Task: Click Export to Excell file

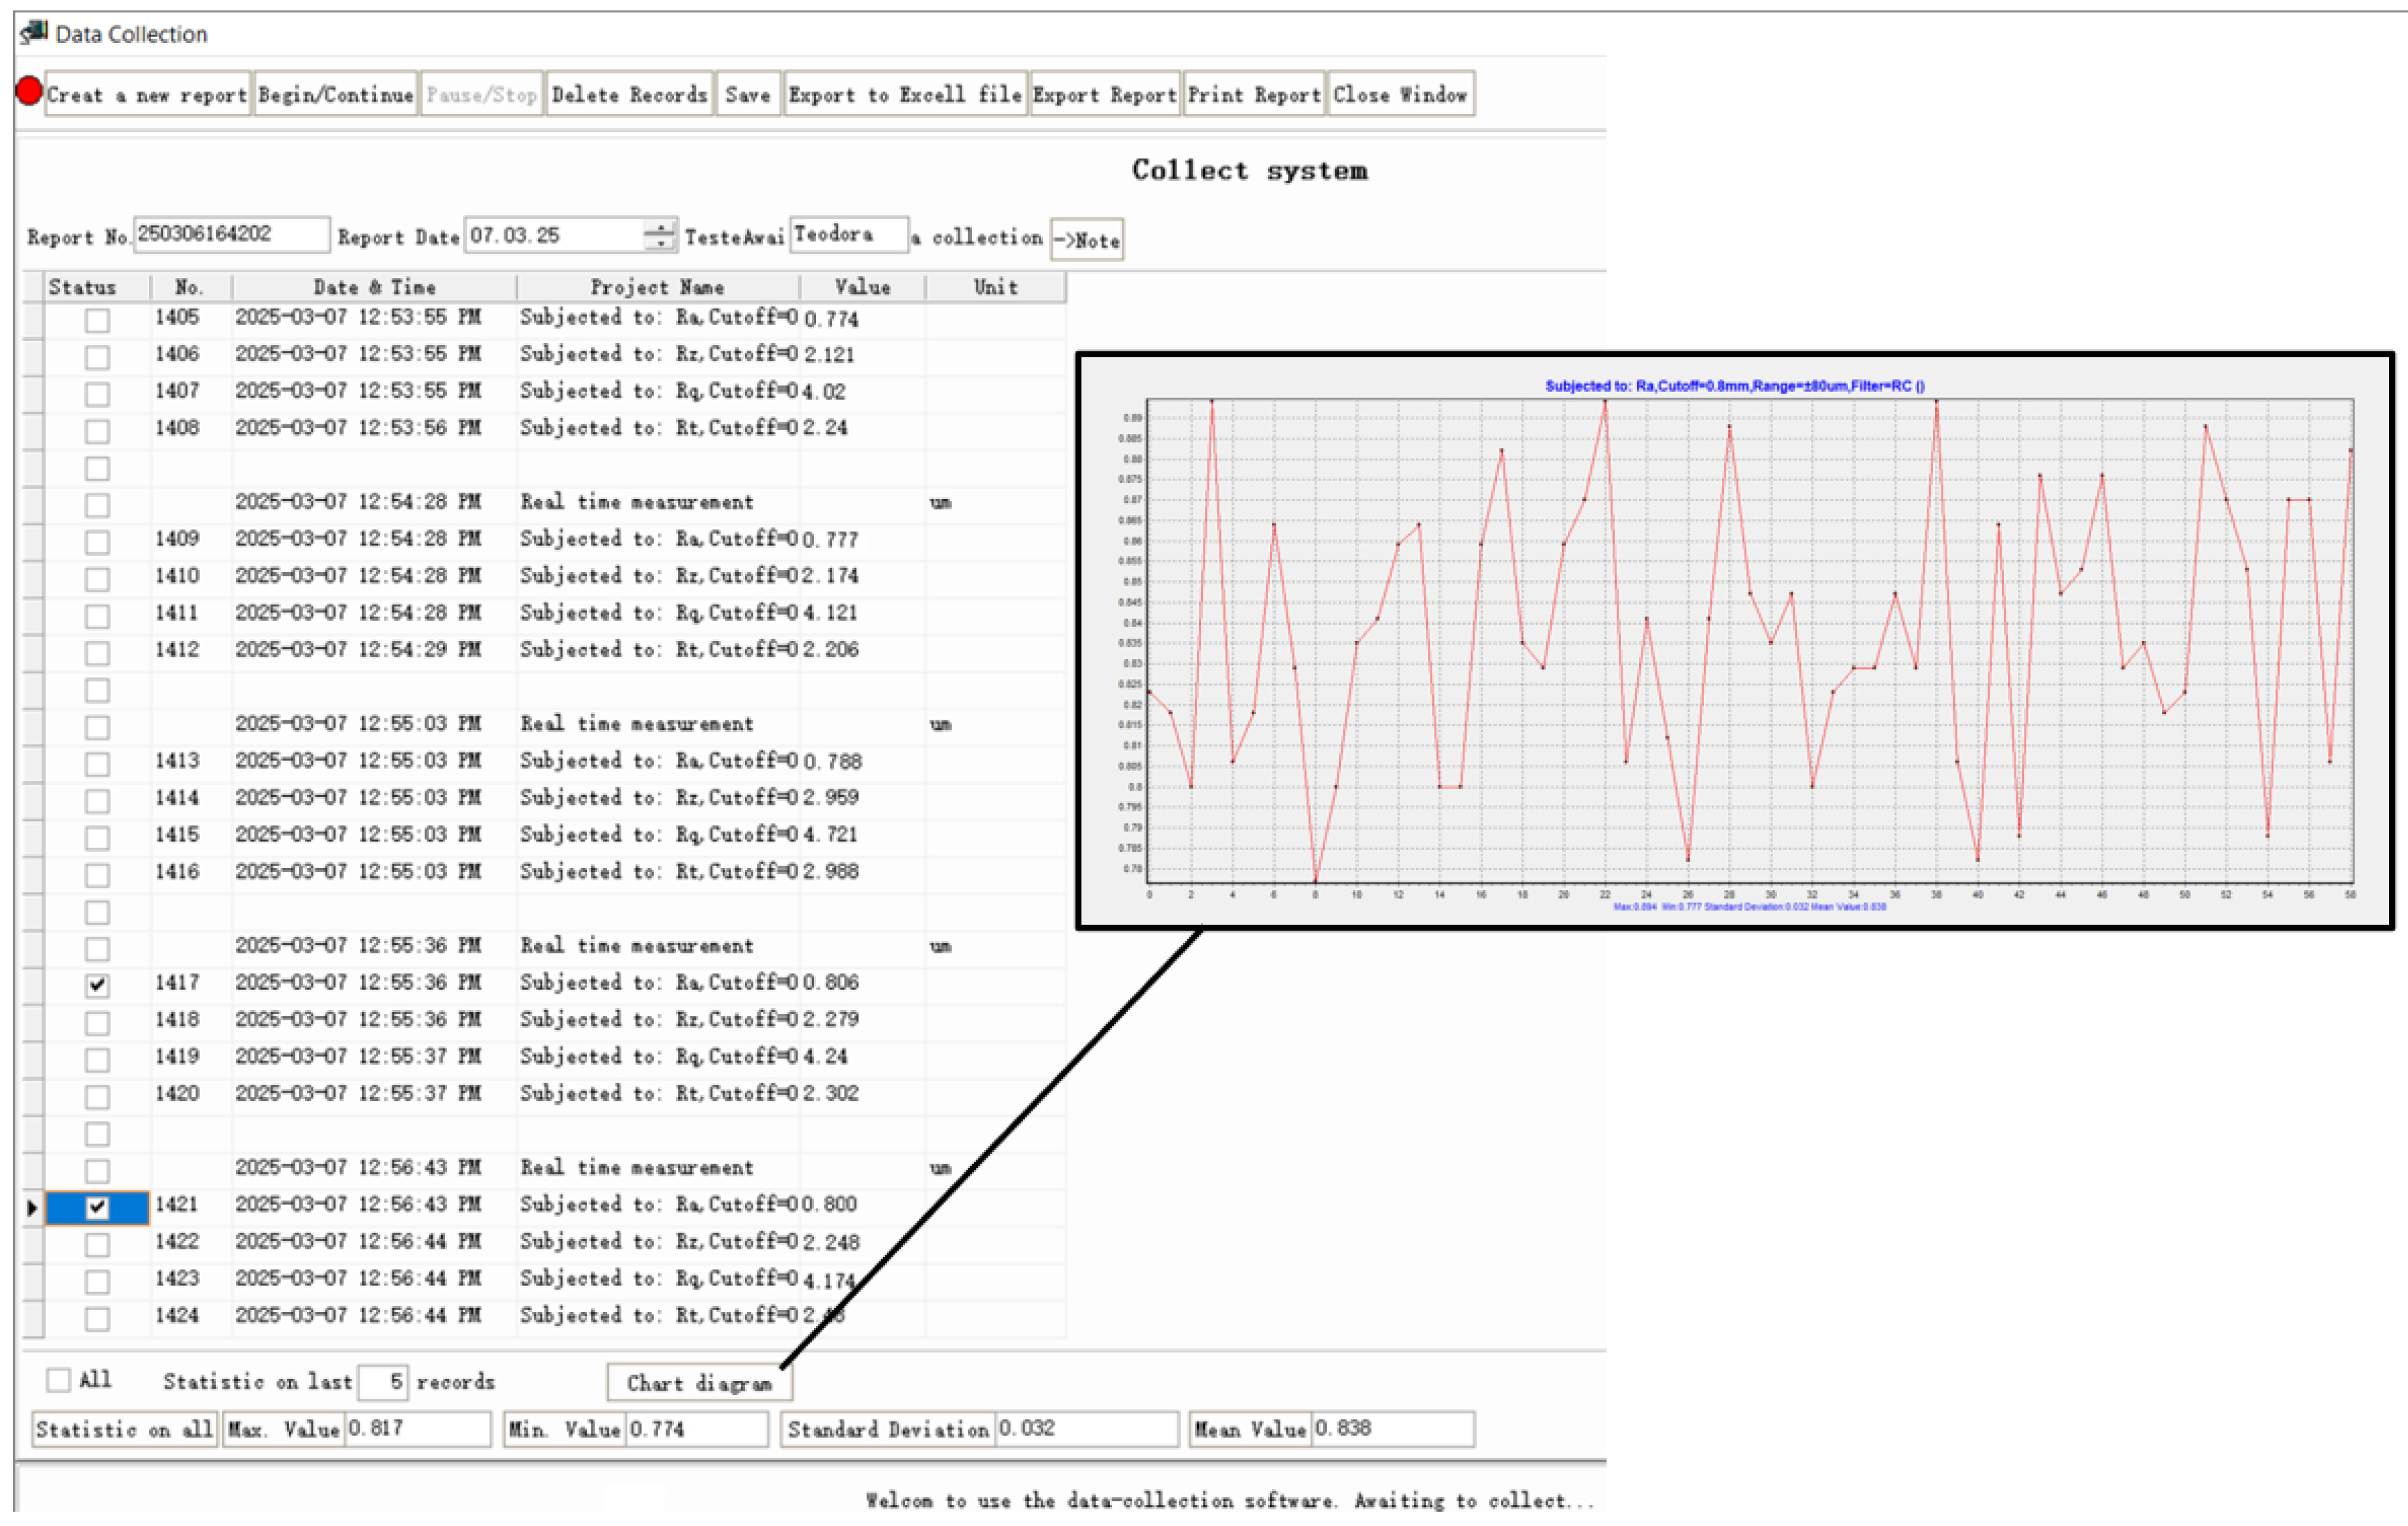Action: coord(905,95)
